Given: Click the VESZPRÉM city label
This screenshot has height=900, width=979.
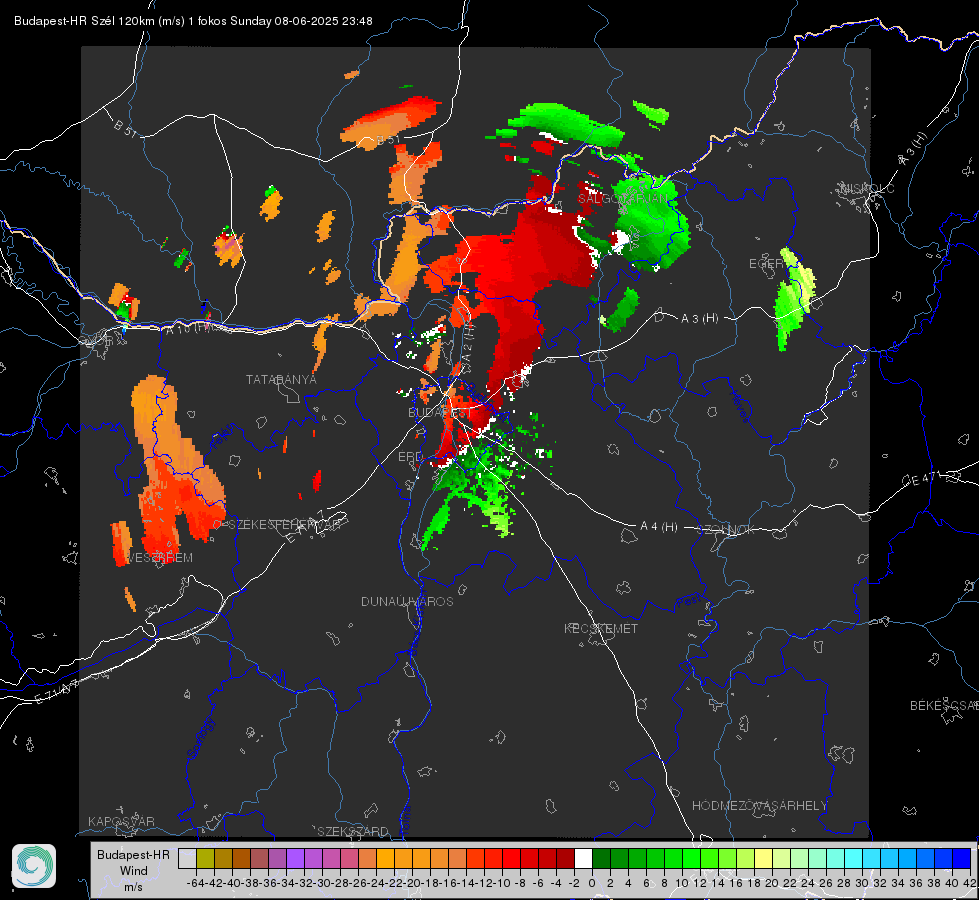Looking at the screenshot, I should coord(159,558).
